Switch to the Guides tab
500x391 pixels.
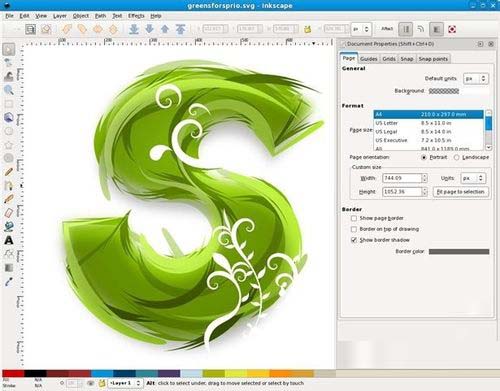pos(369,59)
